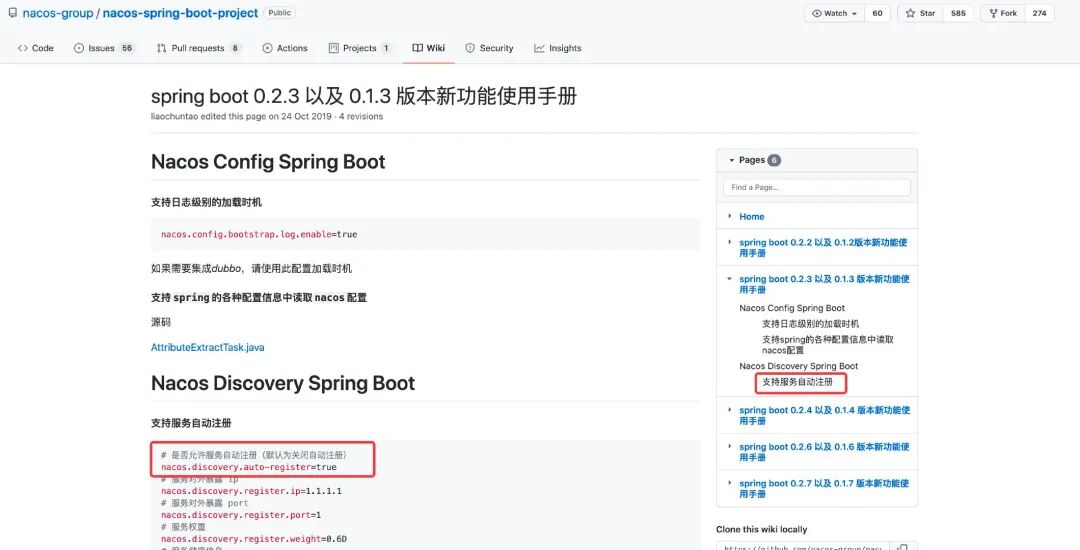Open the AttributeExtractTask.java link
The image size is (1080, 550).
click(x=207, y=348)
